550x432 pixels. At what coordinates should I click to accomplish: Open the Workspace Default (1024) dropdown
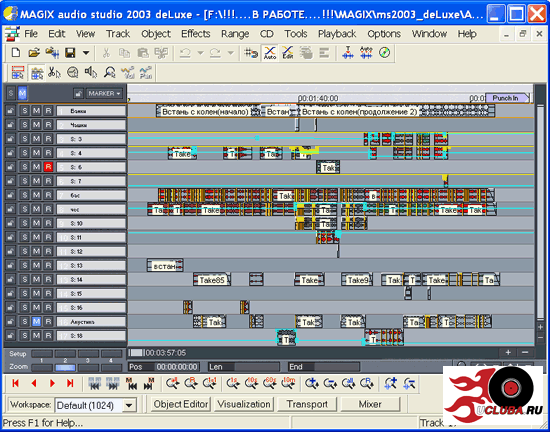coord(129,405)
